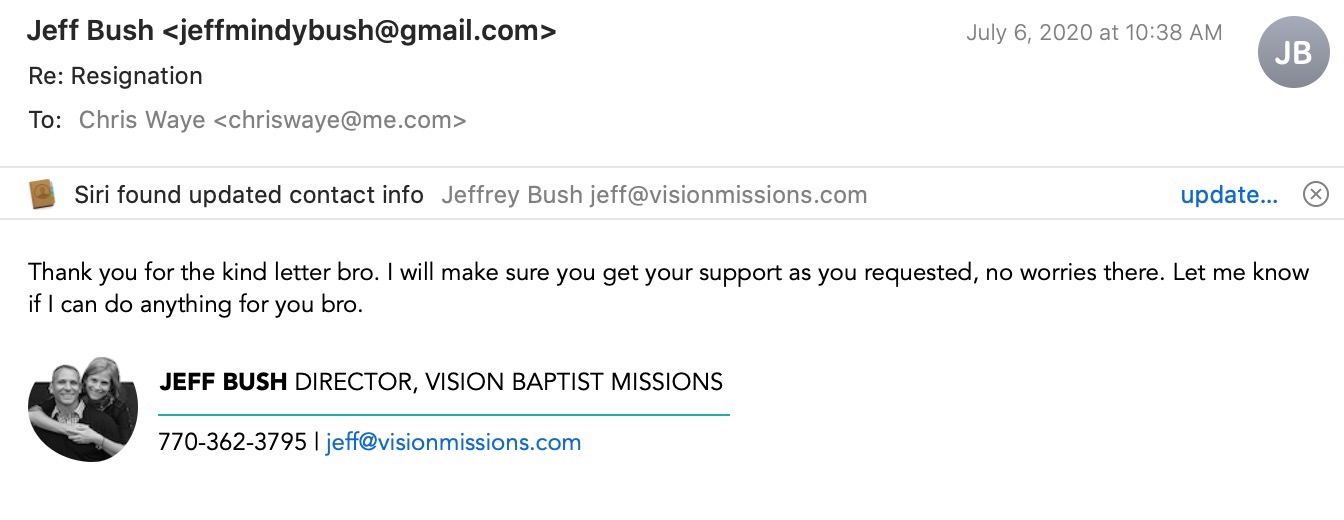Click sender address jeffmindybush@gmail.com

[359, 31]
